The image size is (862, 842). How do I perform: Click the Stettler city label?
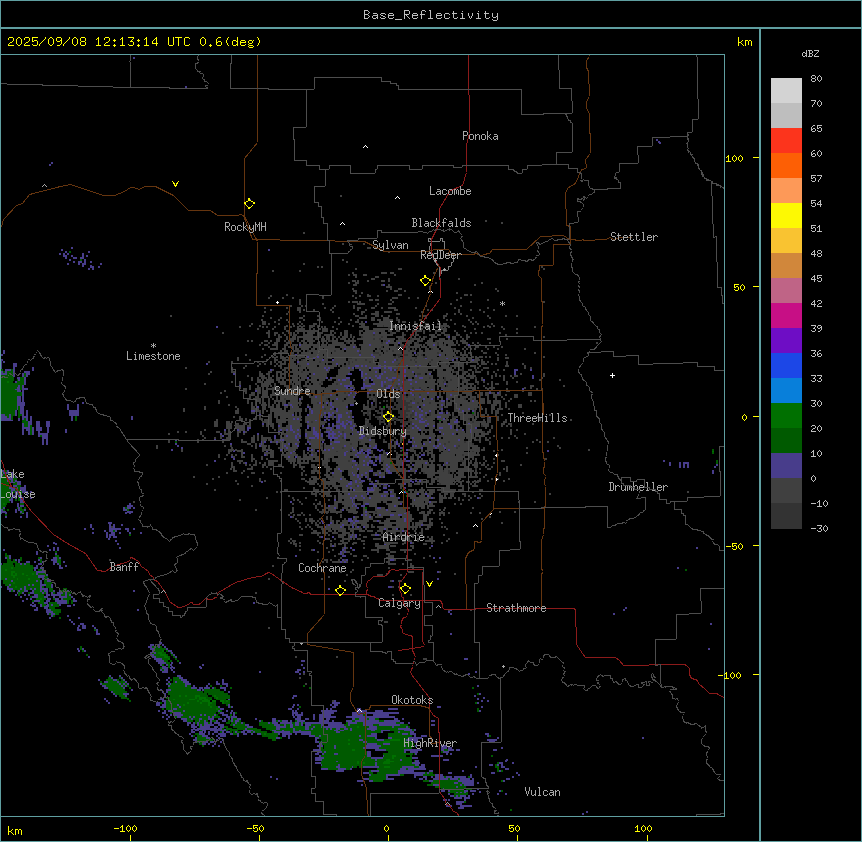[x=634, y=237]
